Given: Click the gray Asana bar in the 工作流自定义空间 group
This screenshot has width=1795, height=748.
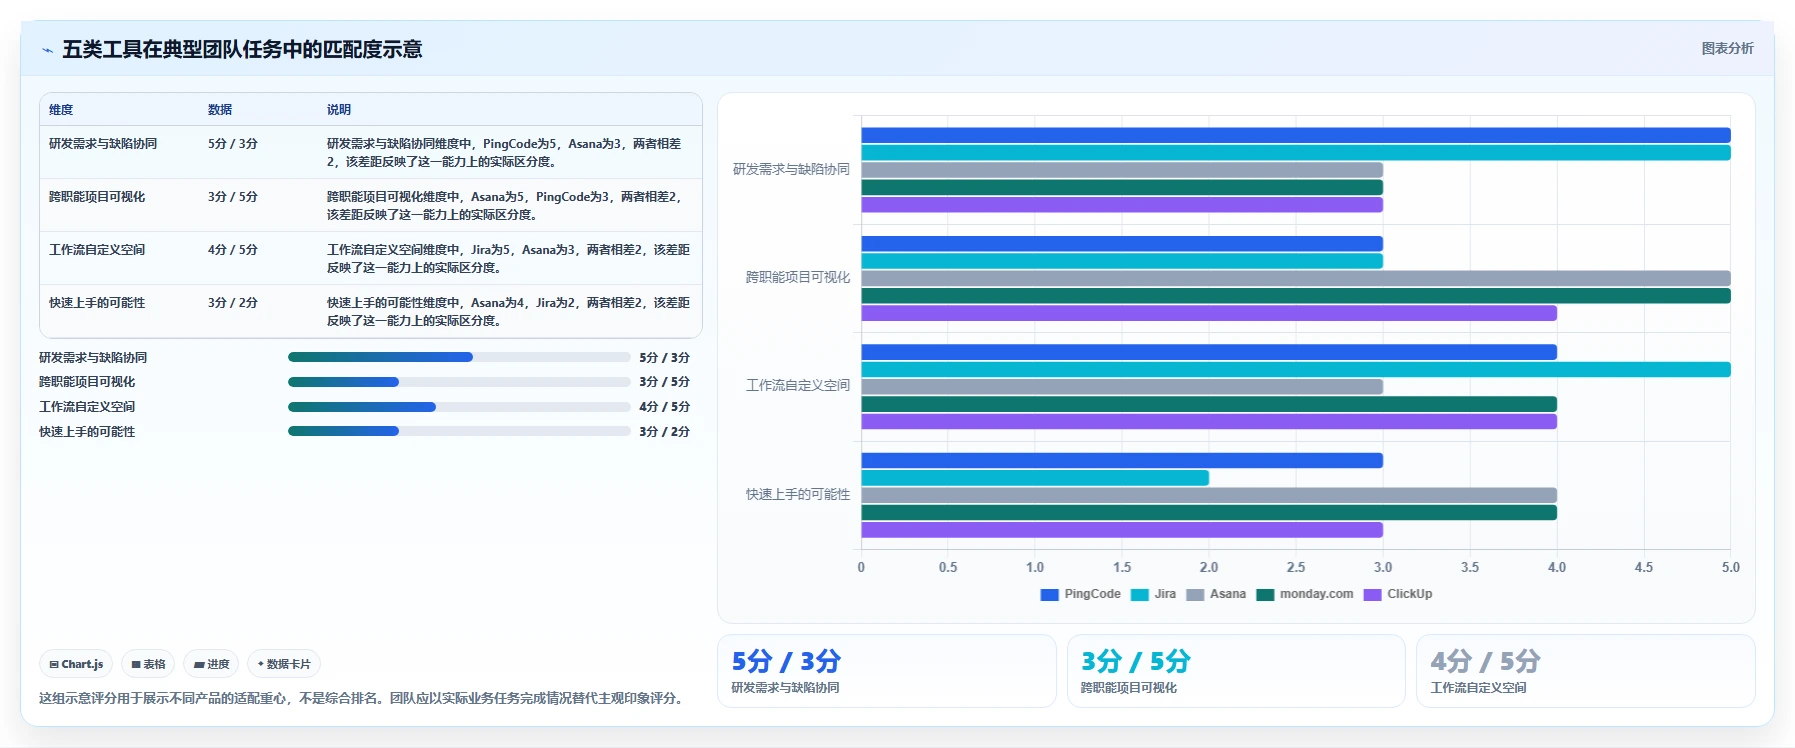Looking at the screenshot, I should 1122,387.
